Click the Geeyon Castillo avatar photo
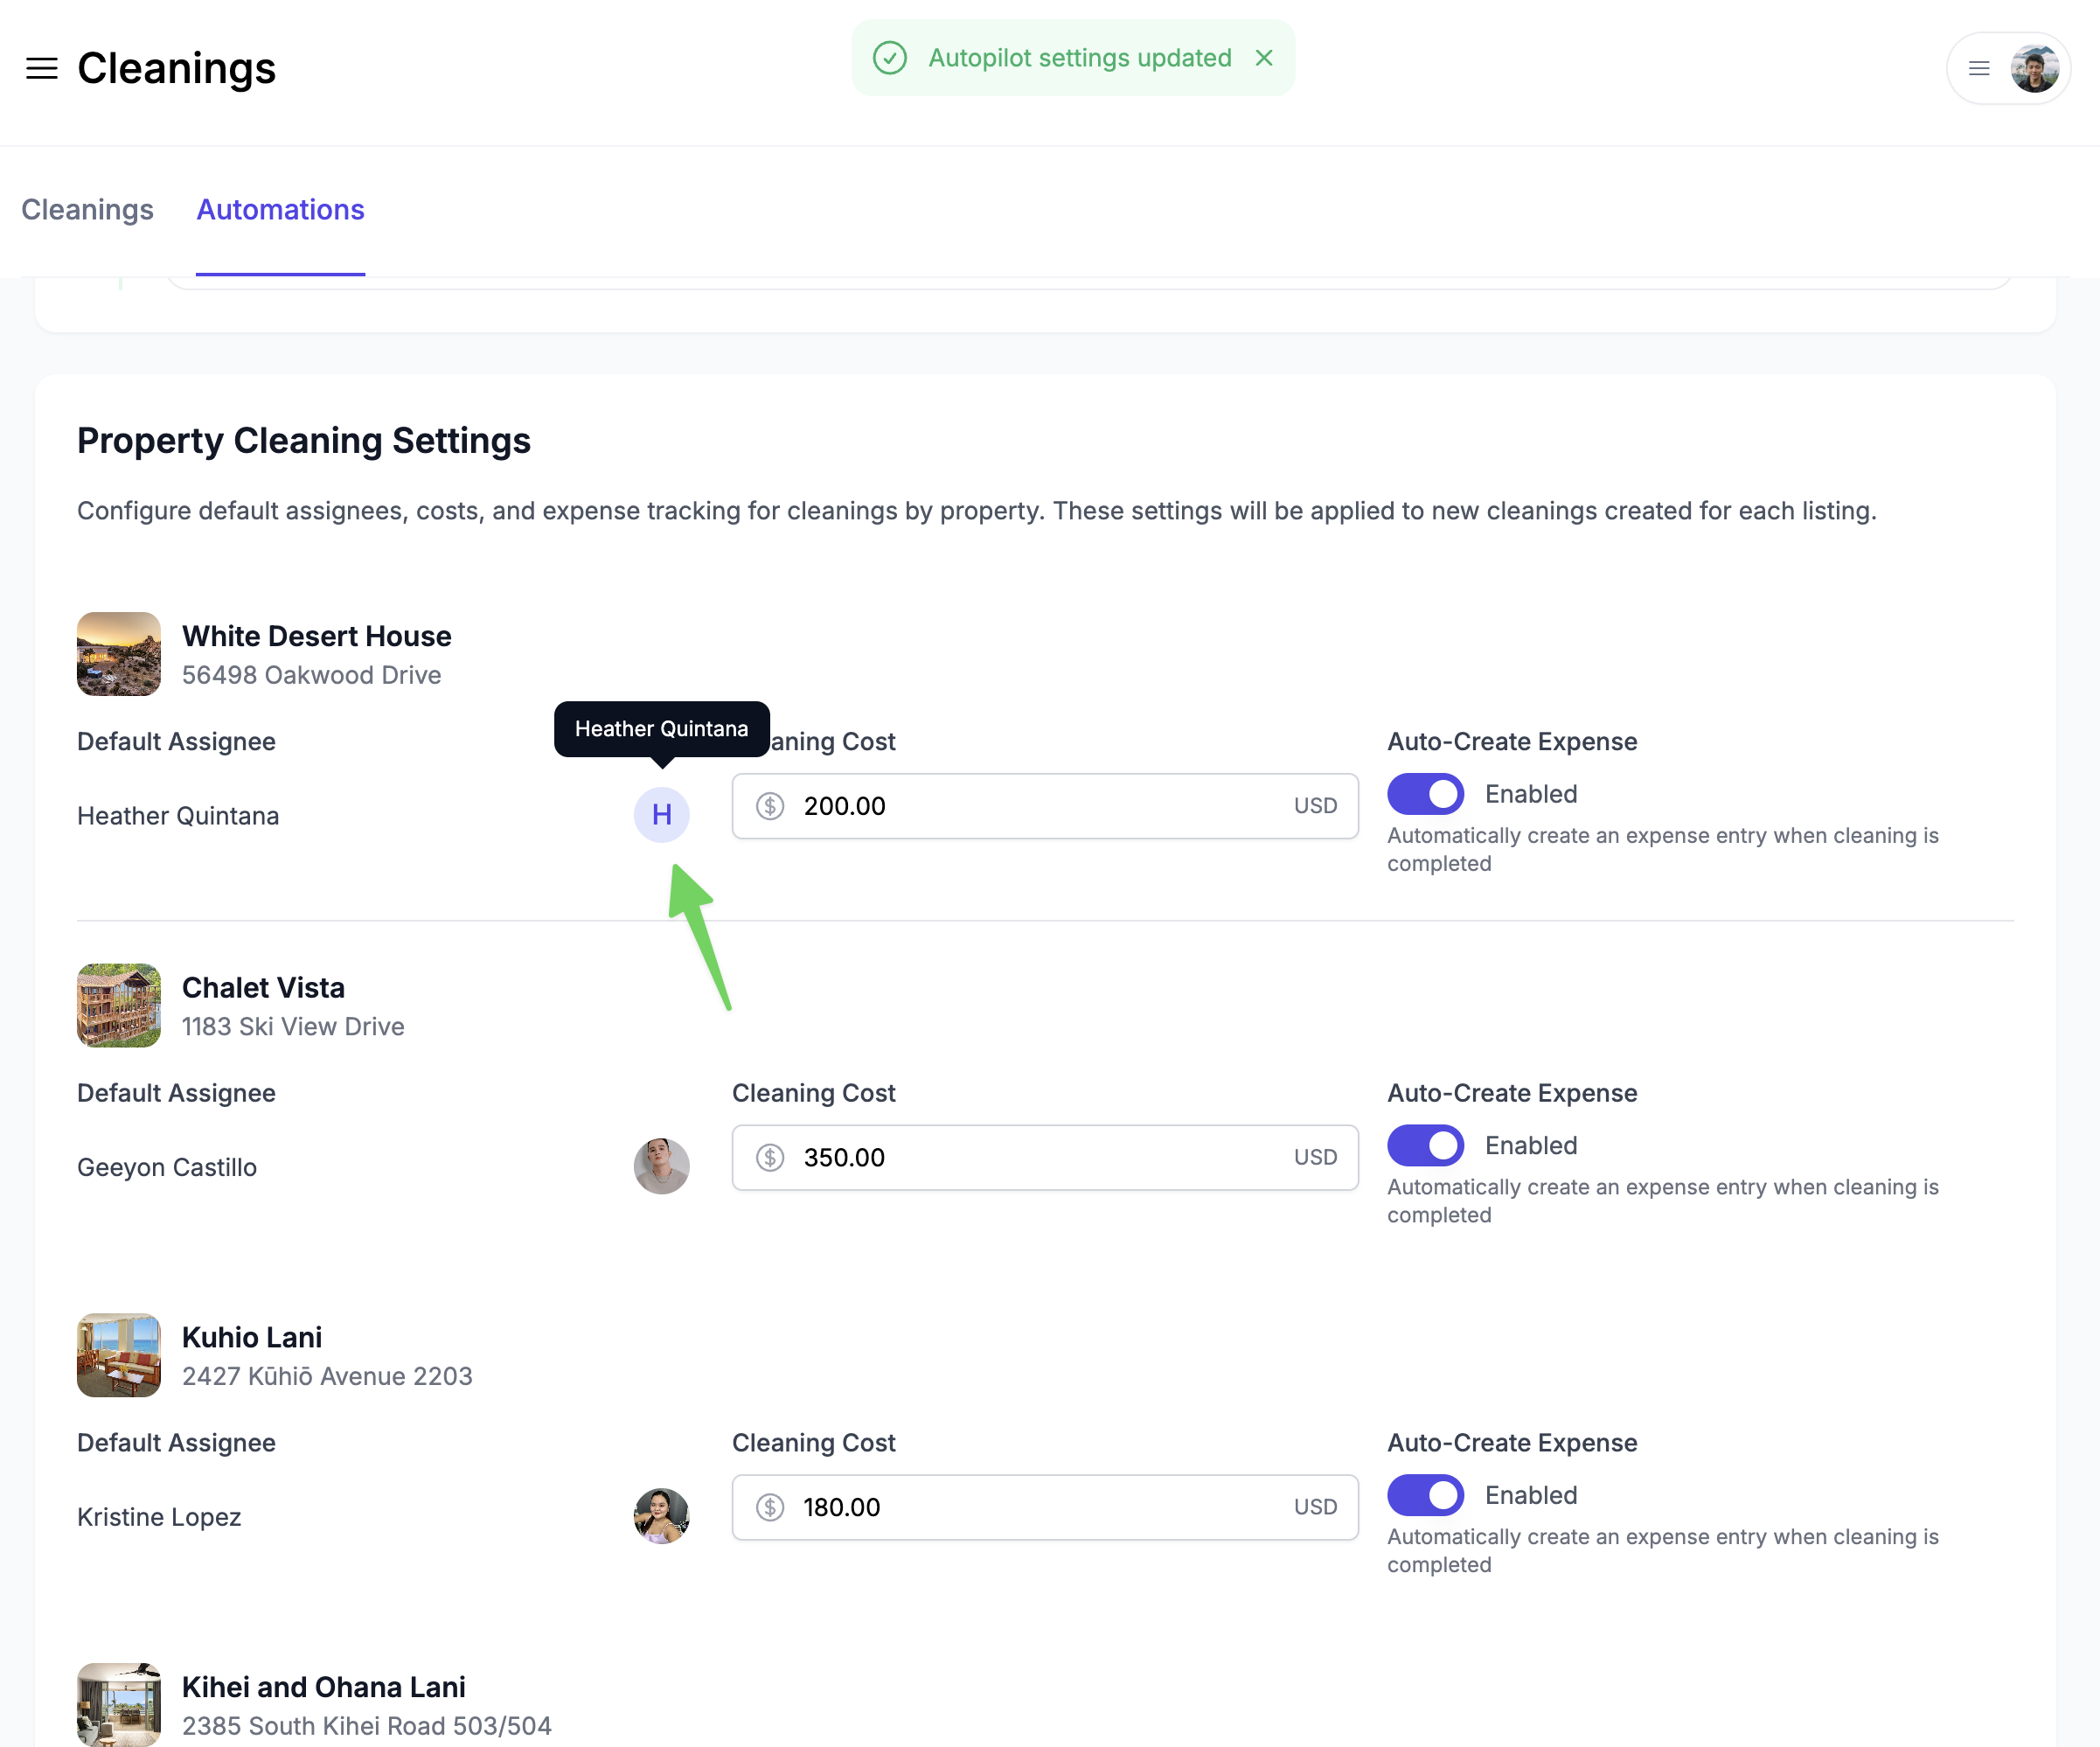2100x1747 pixels. 661,1166
